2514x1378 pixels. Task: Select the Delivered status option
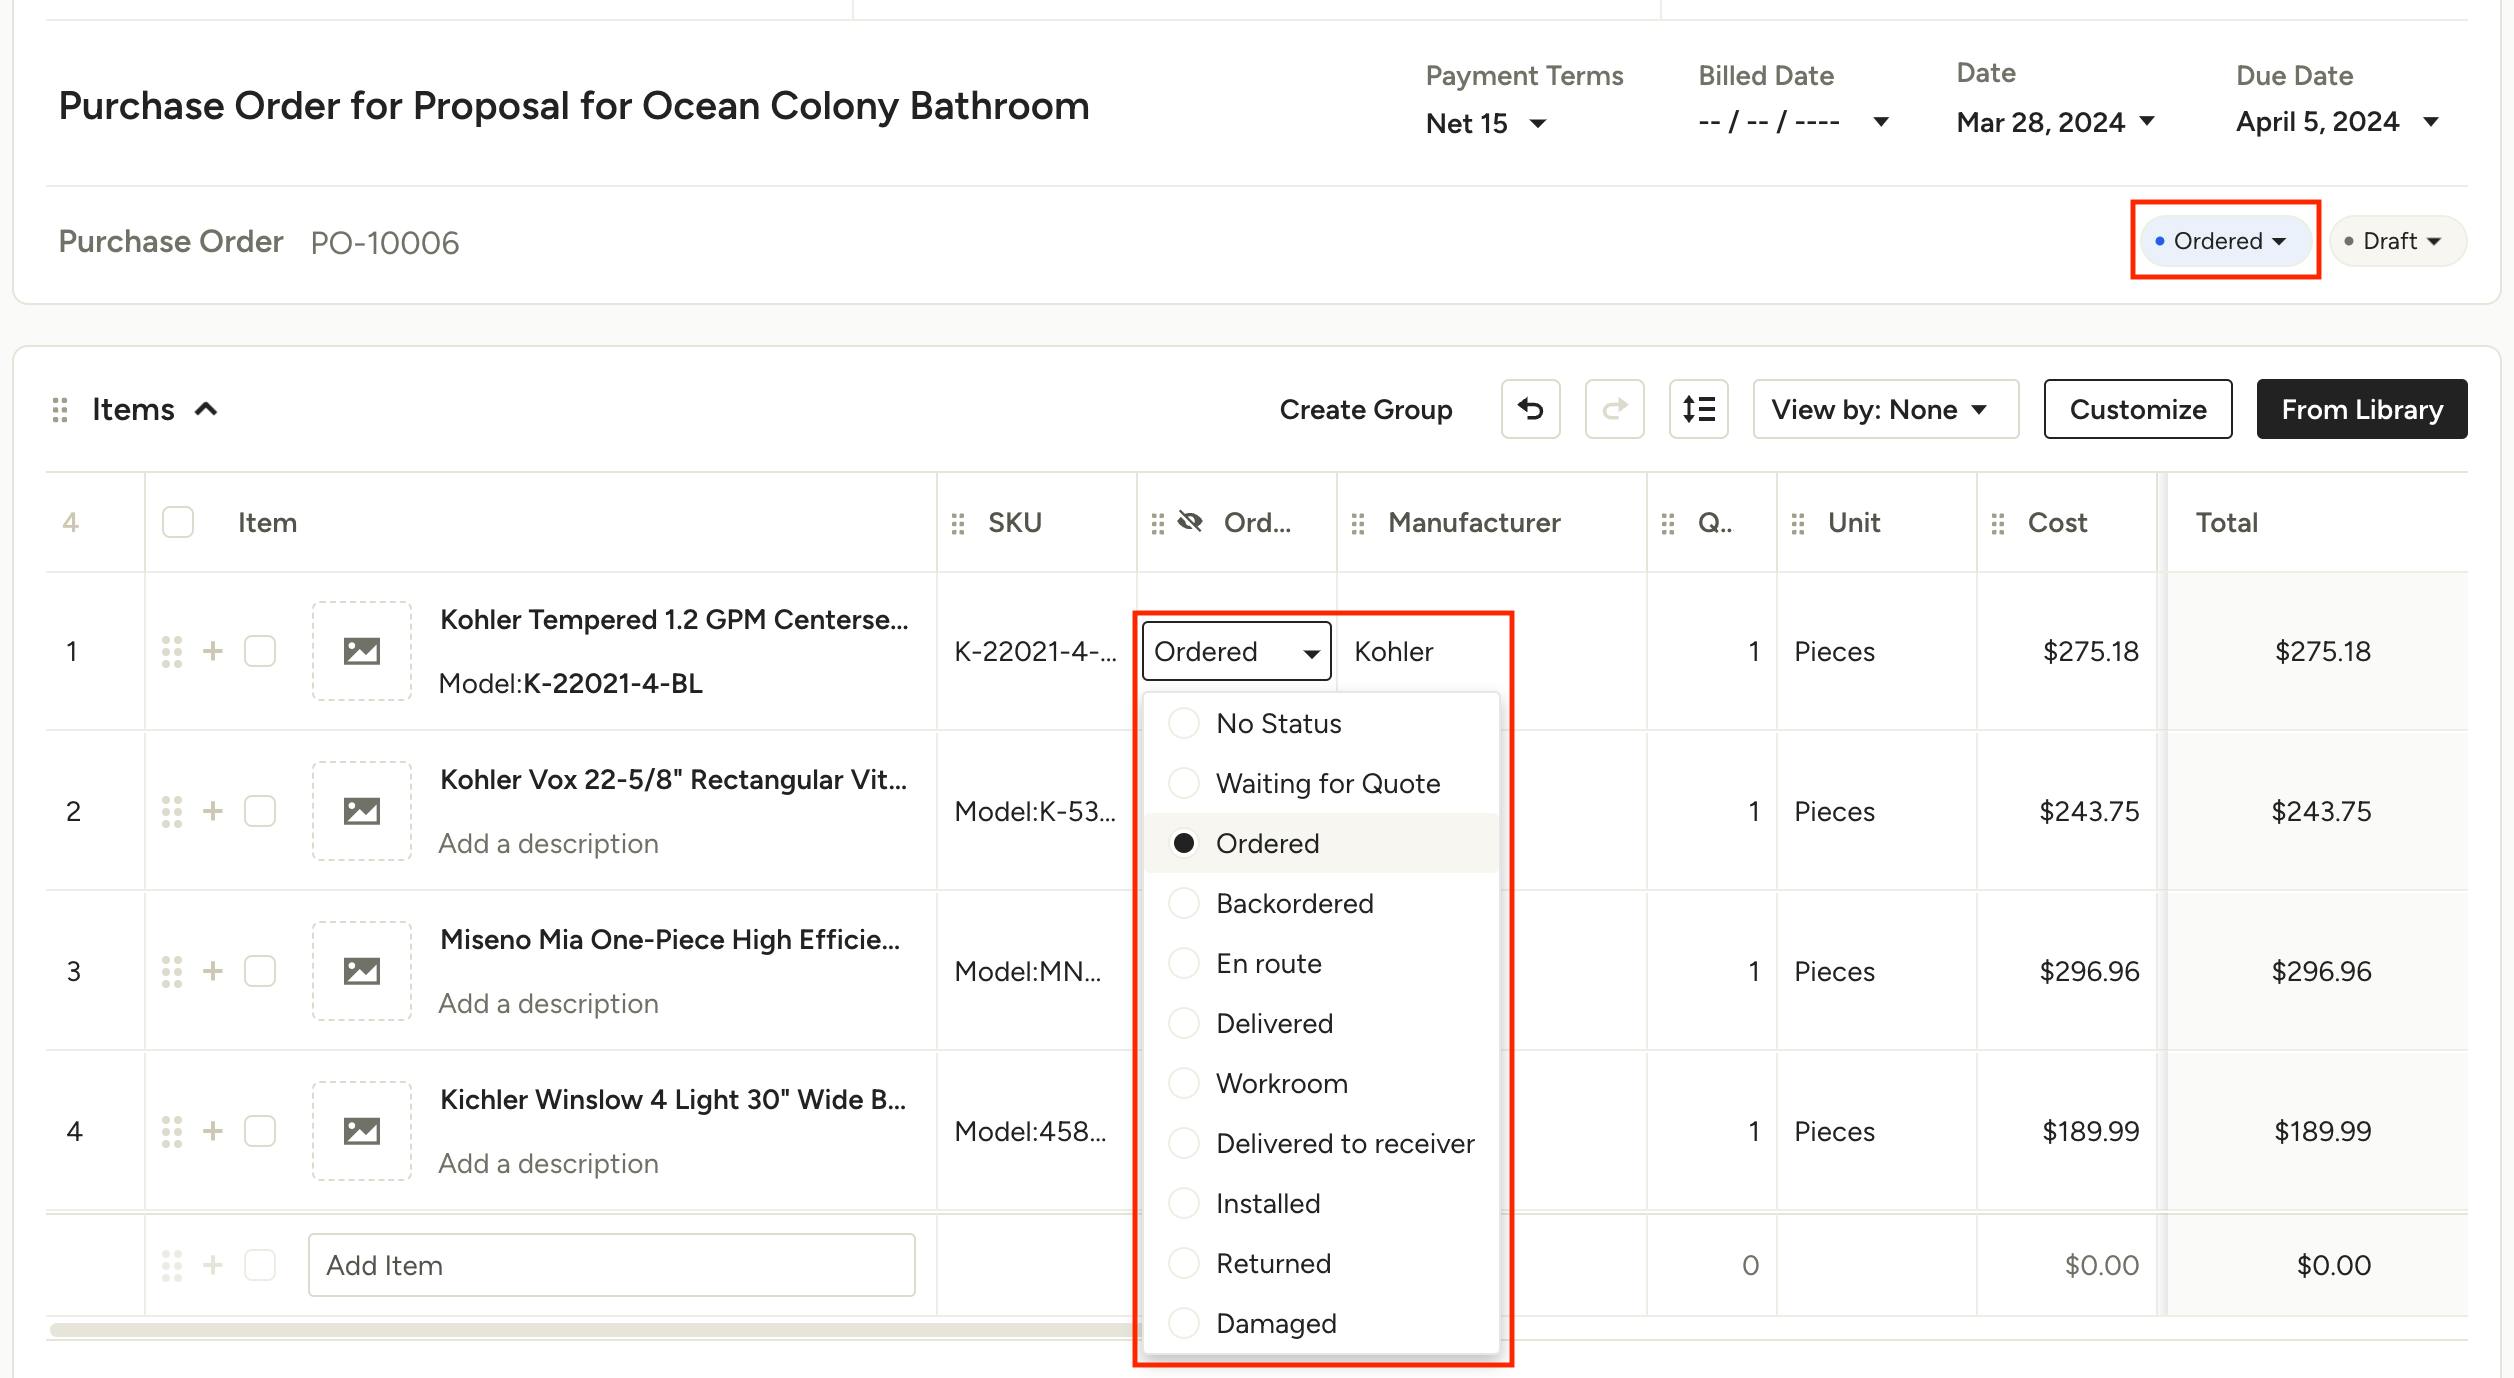point(1274,1023)
